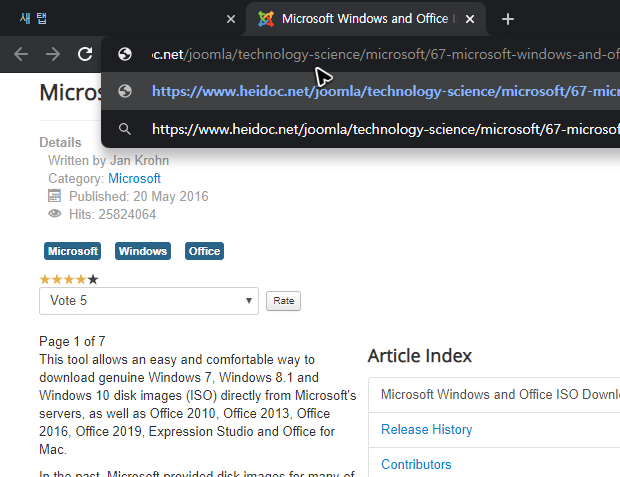This screenshot has width=620, height=477.
Task: Click the 'Written by Jan Krohn' text
Action: 108,161
